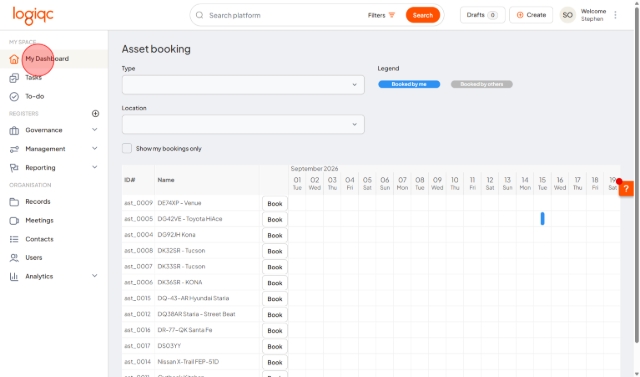This screenshot has width=640, height=377.
Task: Select the blue booking on Toyota HiAce row
Action: coord(542,219)
